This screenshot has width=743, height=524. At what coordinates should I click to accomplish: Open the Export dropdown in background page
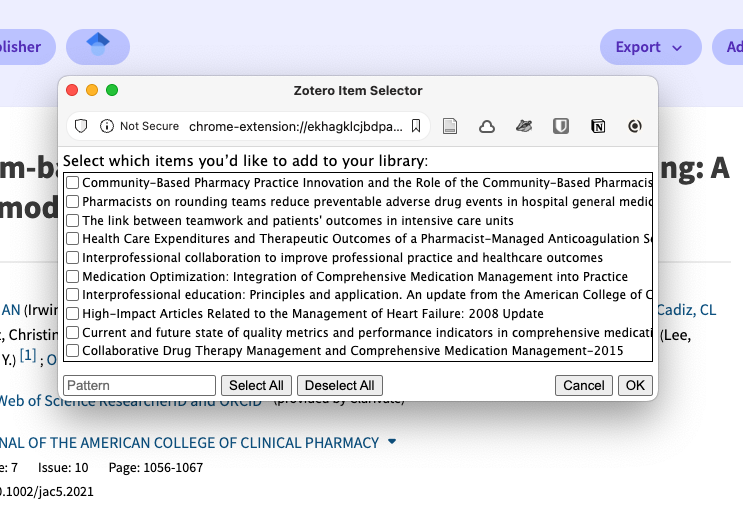pyautogui.click(x=650, y=47)
